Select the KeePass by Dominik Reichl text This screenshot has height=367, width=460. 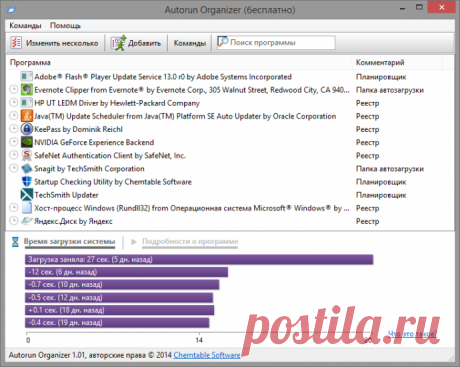pos(78,129)
